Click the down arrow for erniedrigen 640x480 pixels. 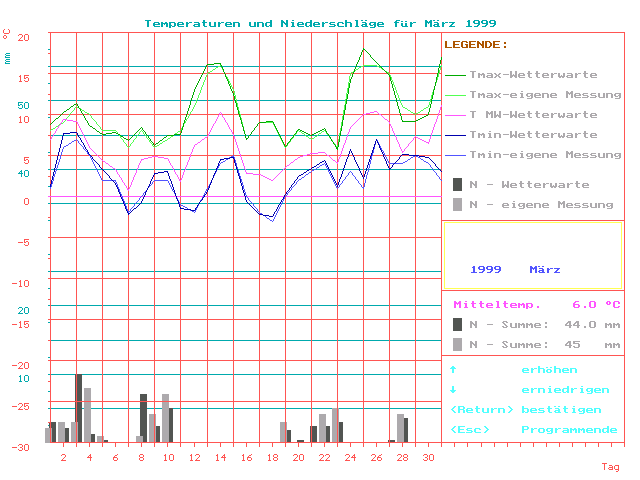pyautogui.click(x=453, y=390)
